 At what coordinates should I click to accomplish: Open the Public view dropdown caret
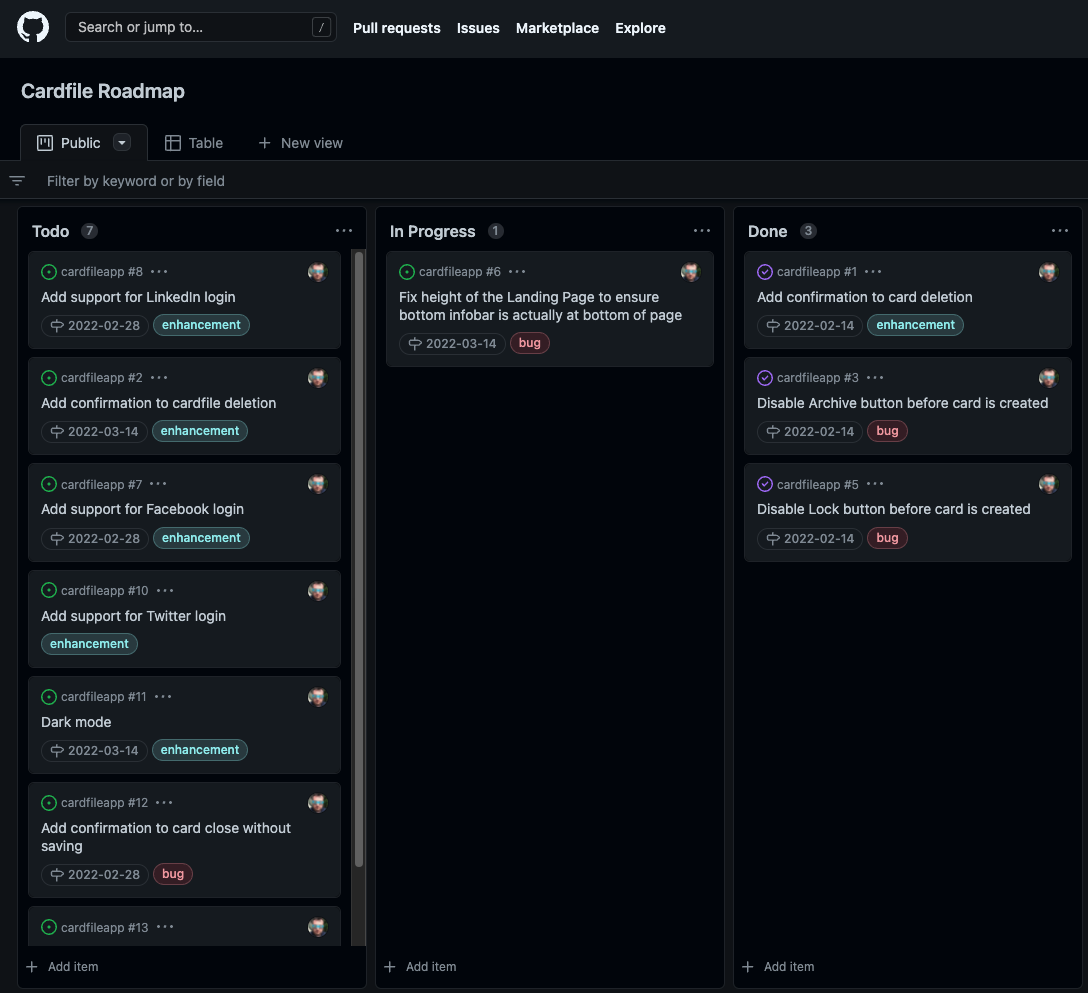[122, 142]
